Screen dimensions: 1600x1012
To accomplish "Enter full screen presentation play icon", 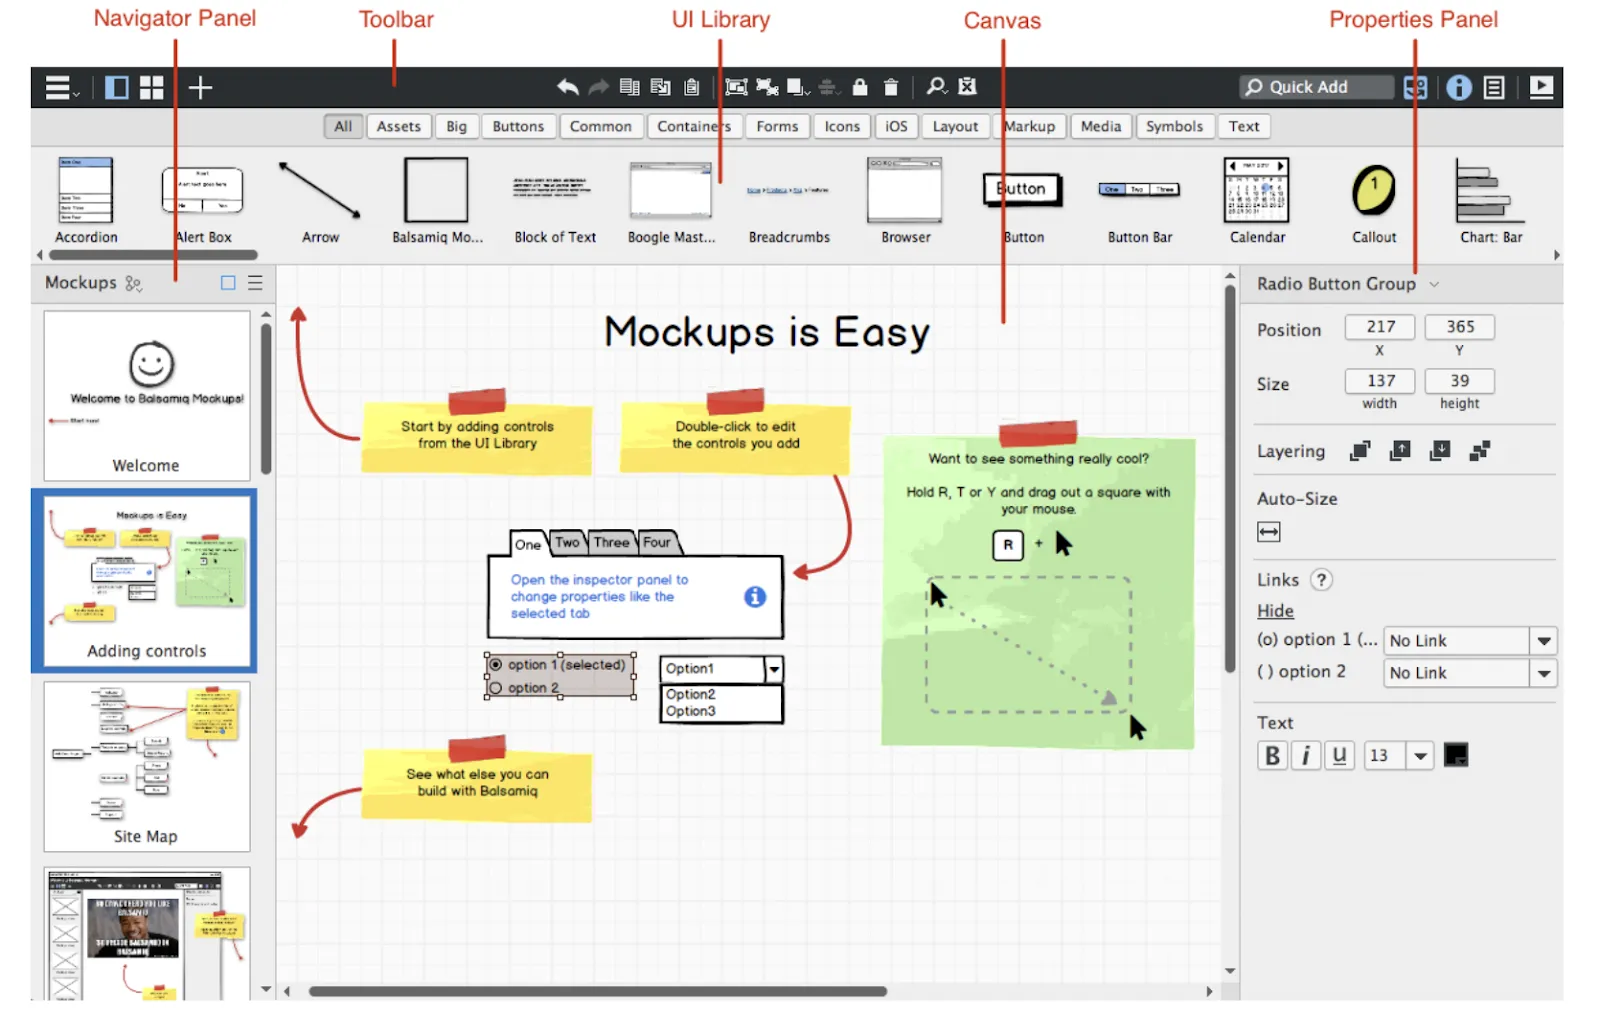I will pos(1541,88).
